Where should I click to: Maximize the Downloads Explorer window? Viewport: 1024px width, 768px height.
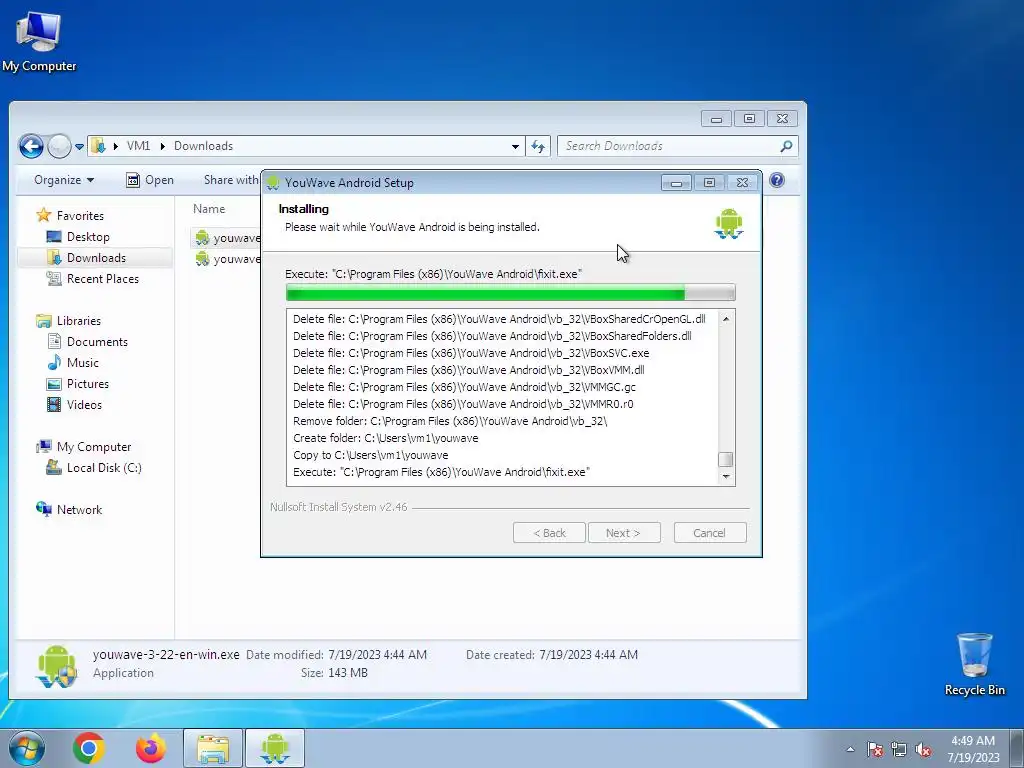tap(749, 118)
